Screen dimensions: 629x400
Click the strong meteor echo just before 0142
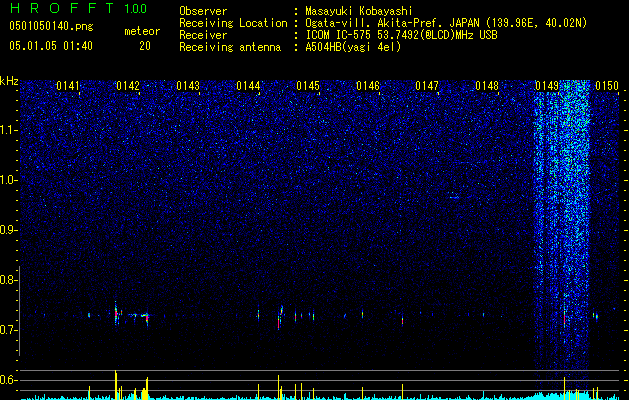pyautogui.click(x=116, y=314)
